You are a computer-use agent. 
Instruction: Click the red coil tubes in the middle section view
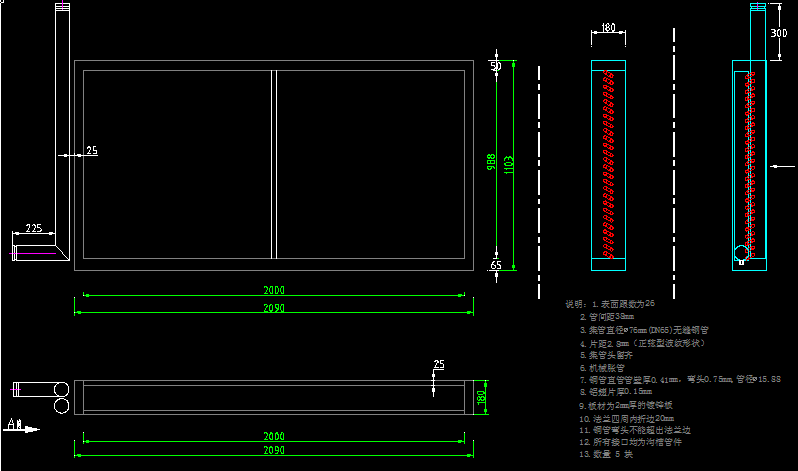point(609,165)
